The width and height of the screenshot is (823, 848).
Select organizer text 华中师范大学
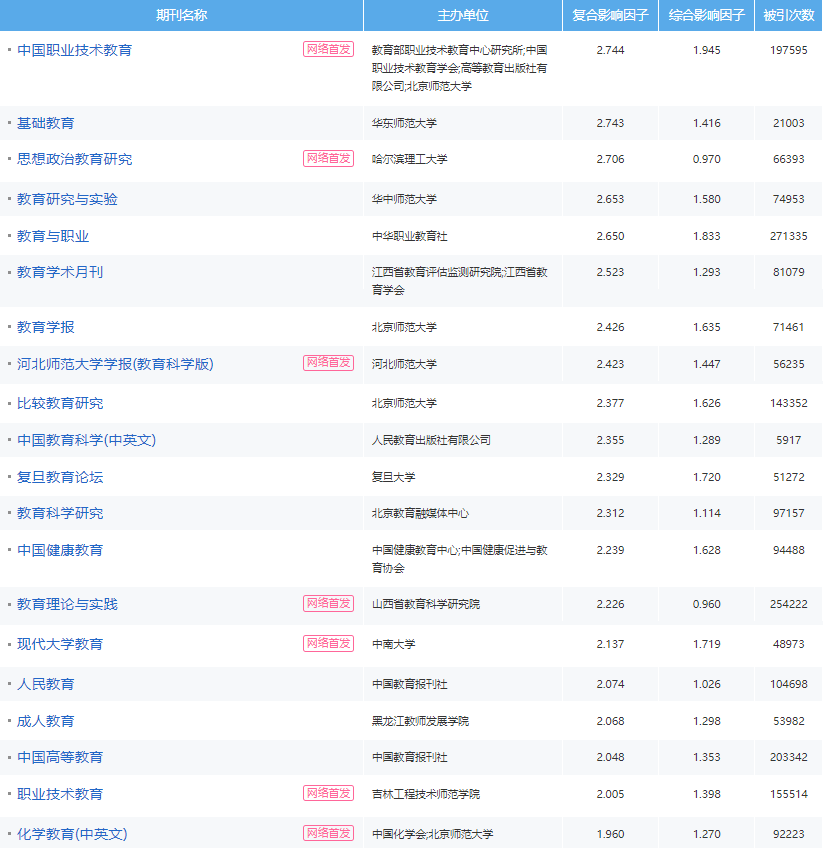[x=404, y=200]
